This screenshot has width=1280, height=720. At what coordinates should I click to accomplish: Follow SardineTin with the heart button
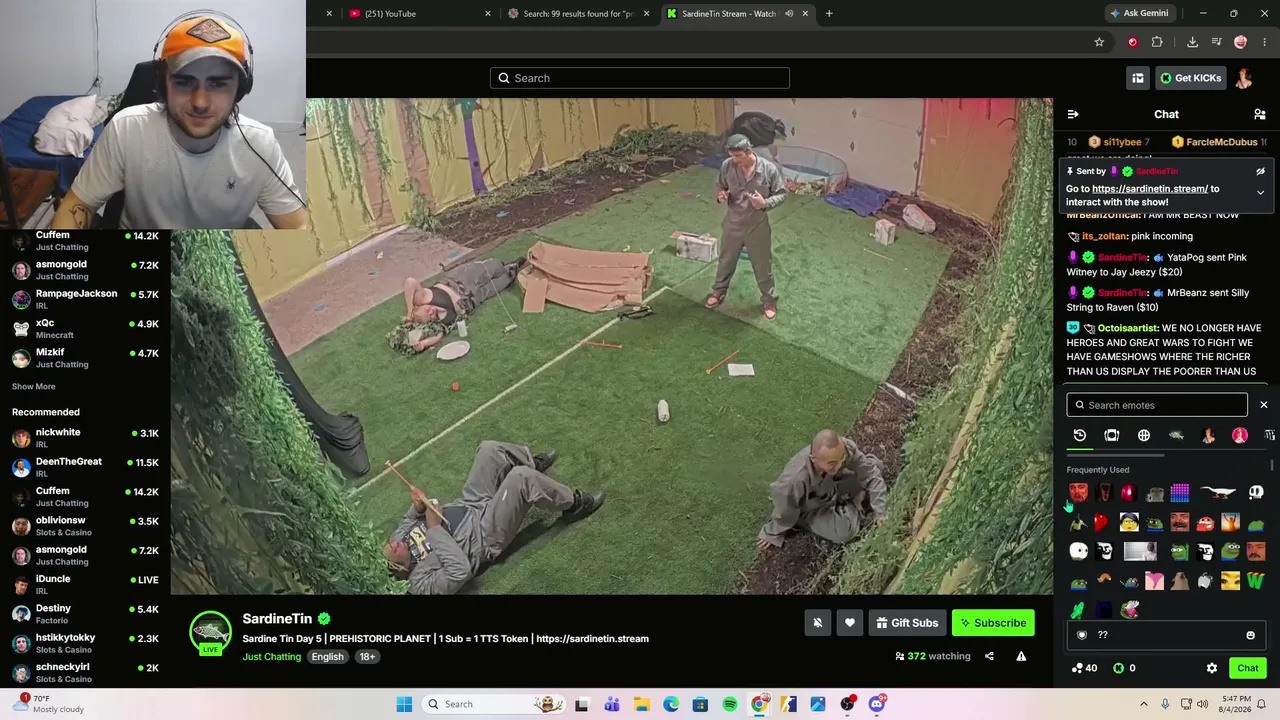point(850,623)
